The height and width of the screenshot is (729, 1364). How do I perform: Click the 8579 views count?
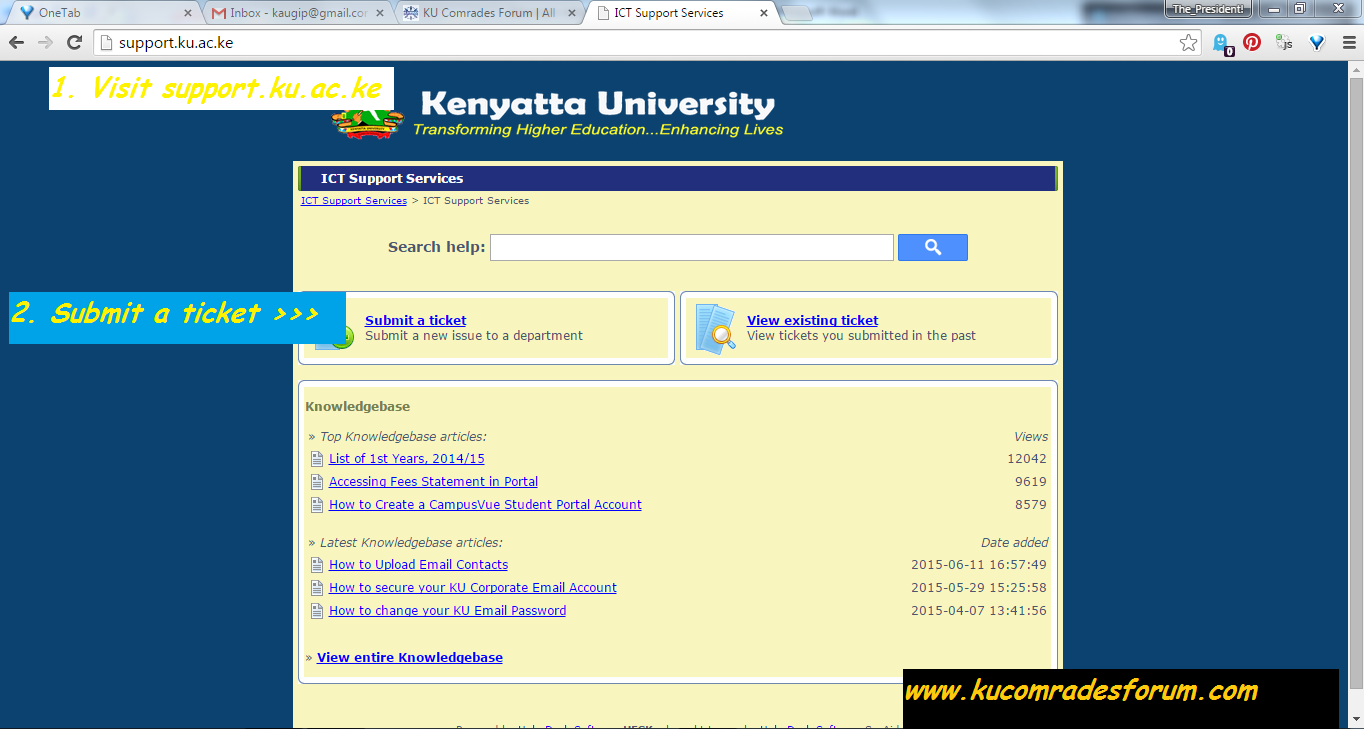coord(1031,505)
